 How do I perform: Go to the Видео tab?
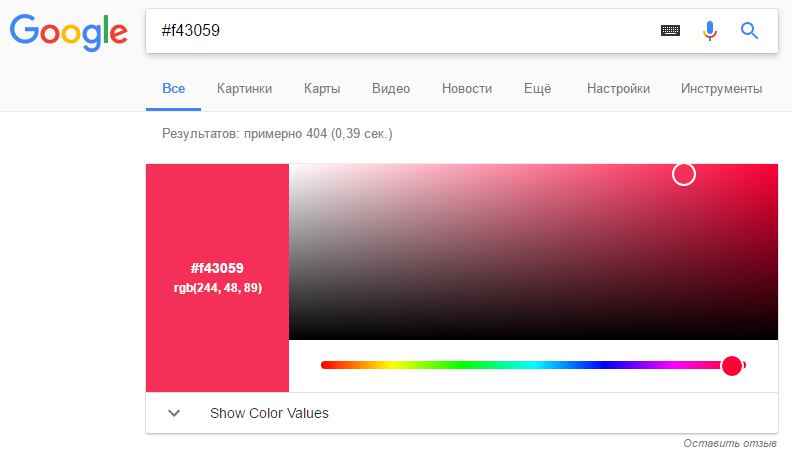391,89
